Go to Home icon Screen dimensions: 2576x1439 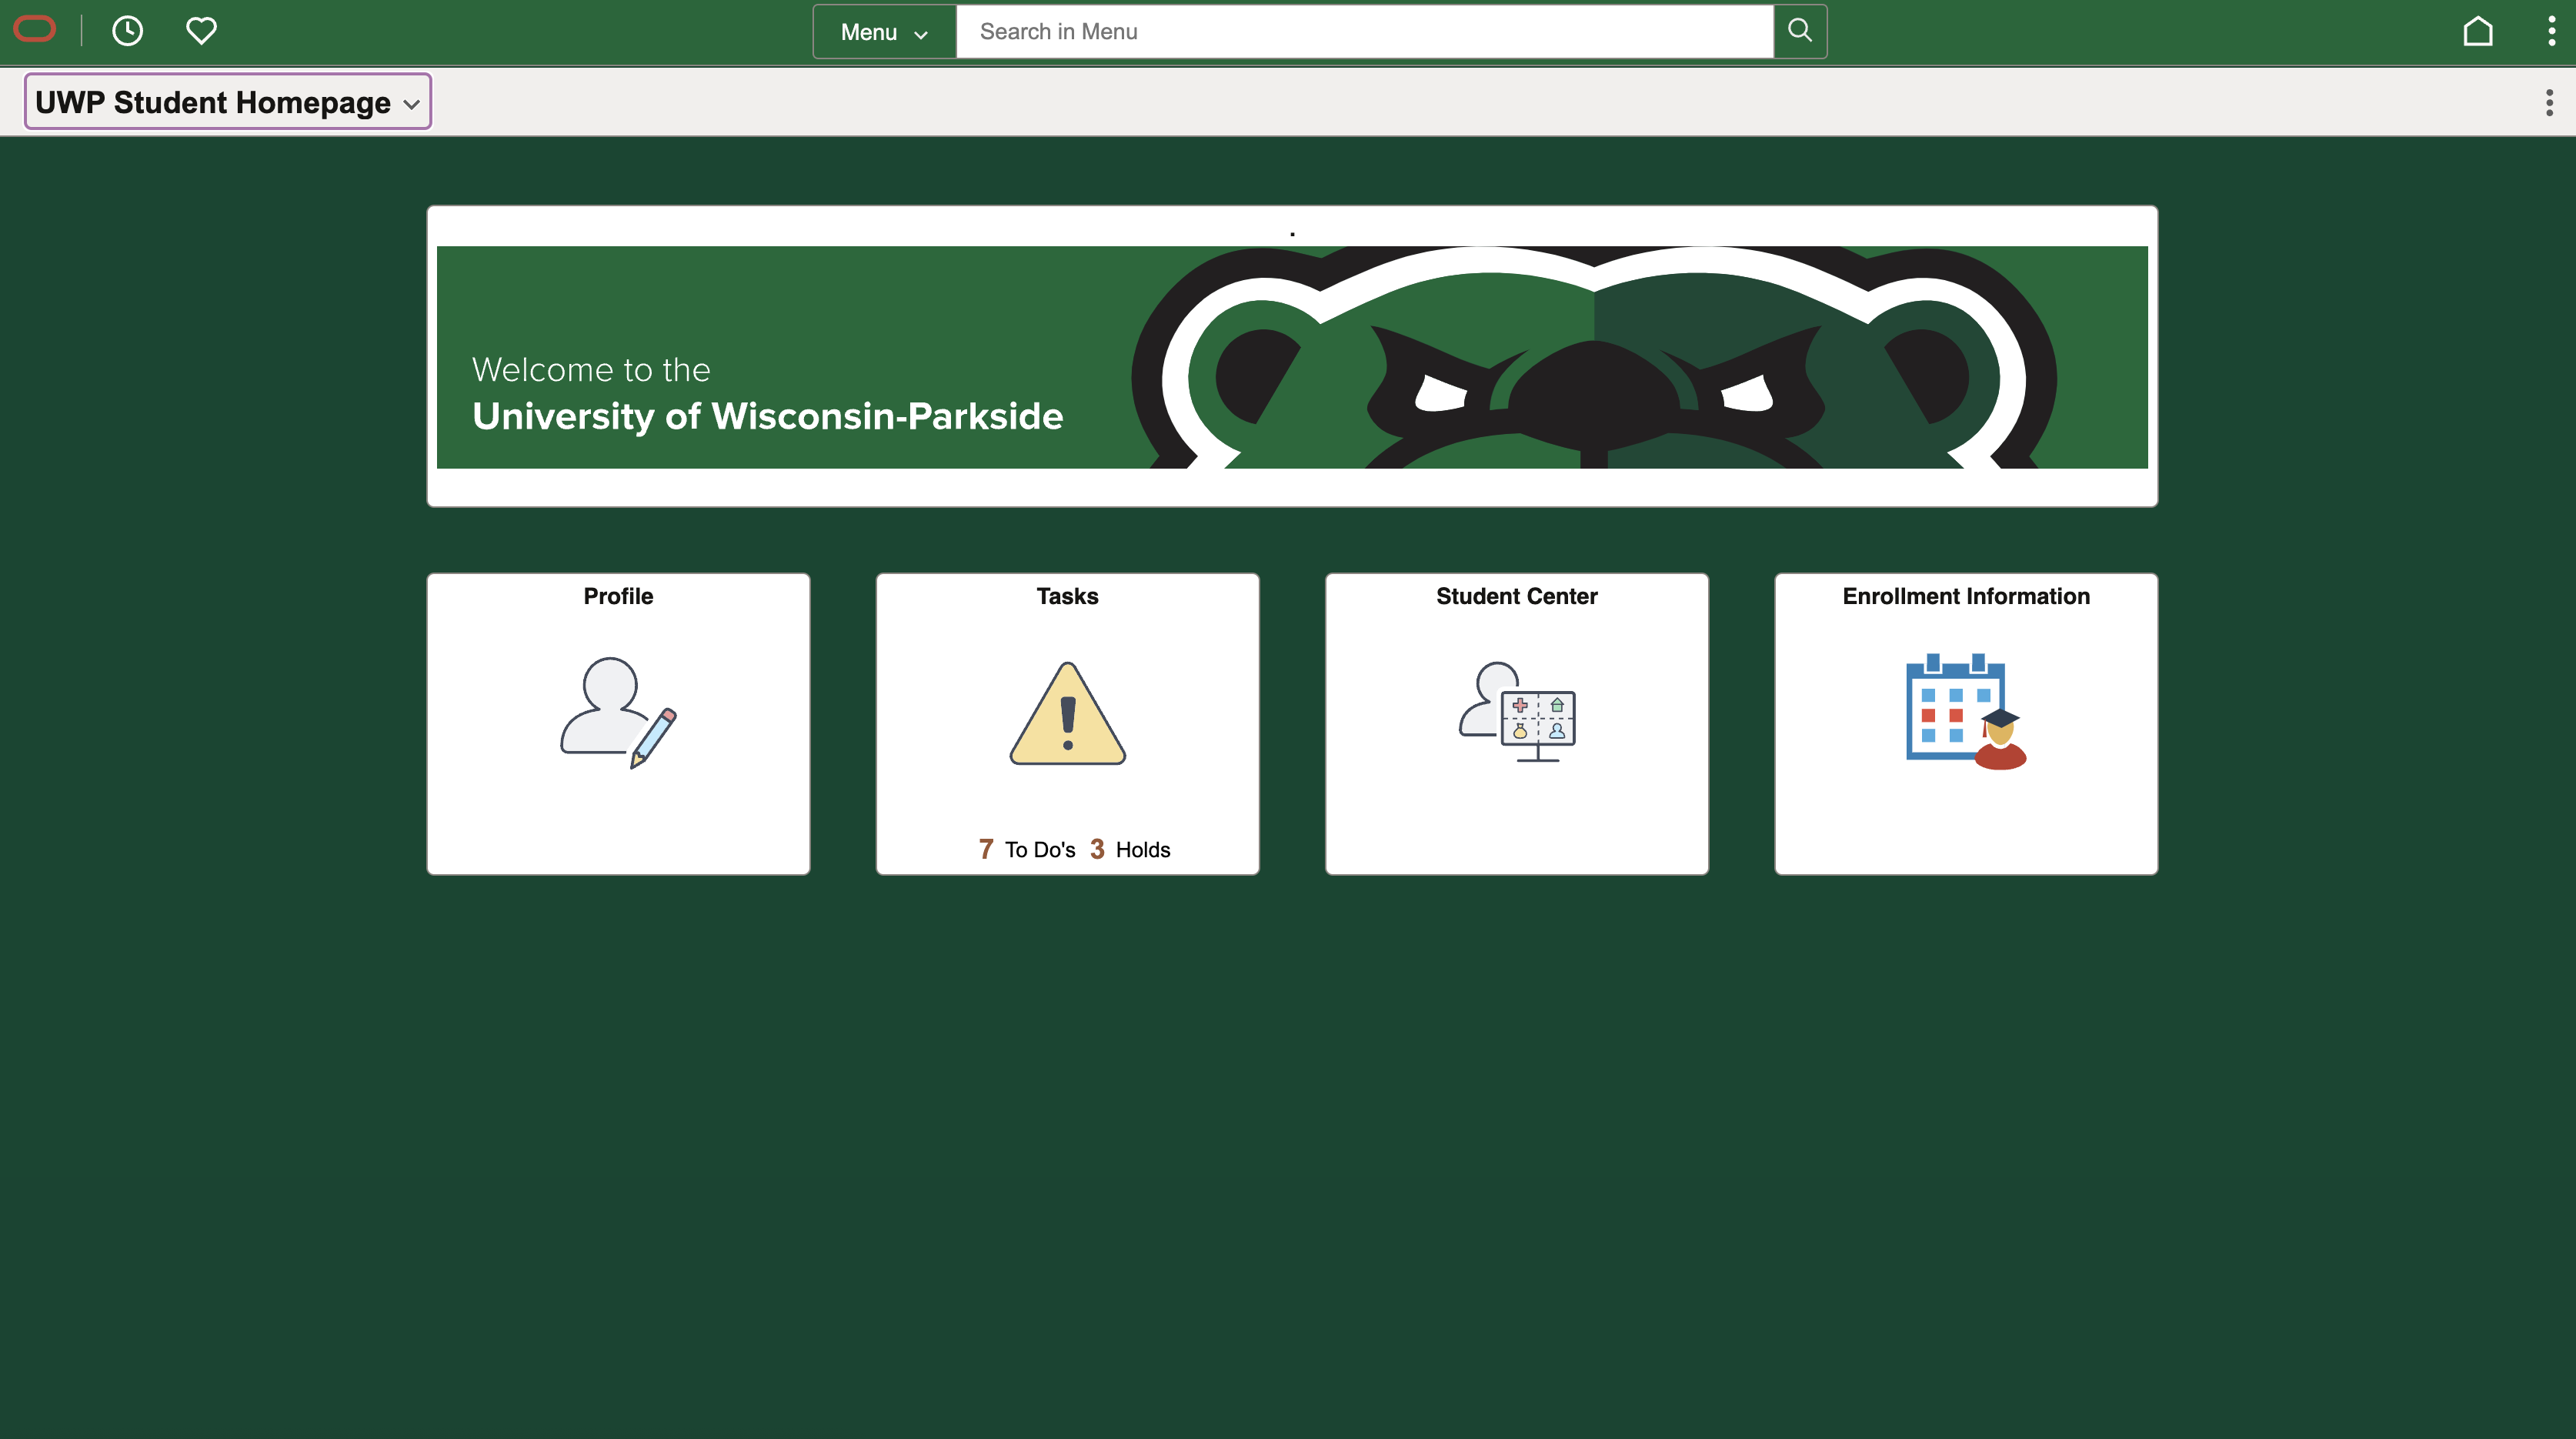(x=2478, y=31)
